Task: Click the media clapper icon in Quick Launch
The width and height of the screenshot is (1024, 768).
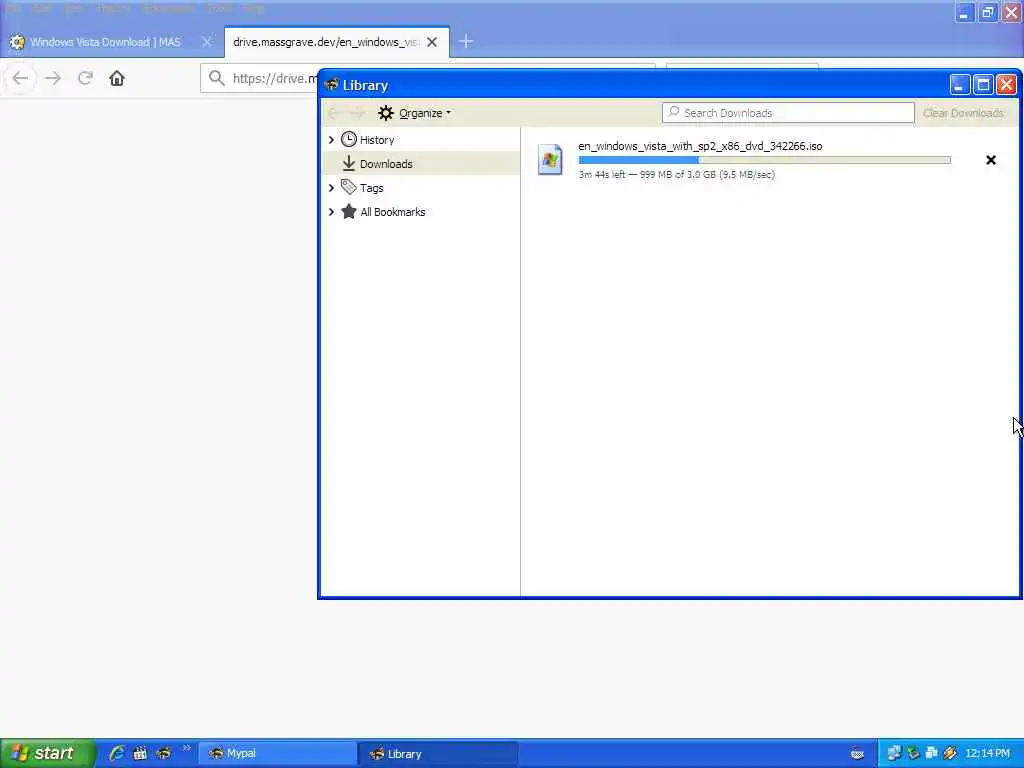Action: click(140, 753)
